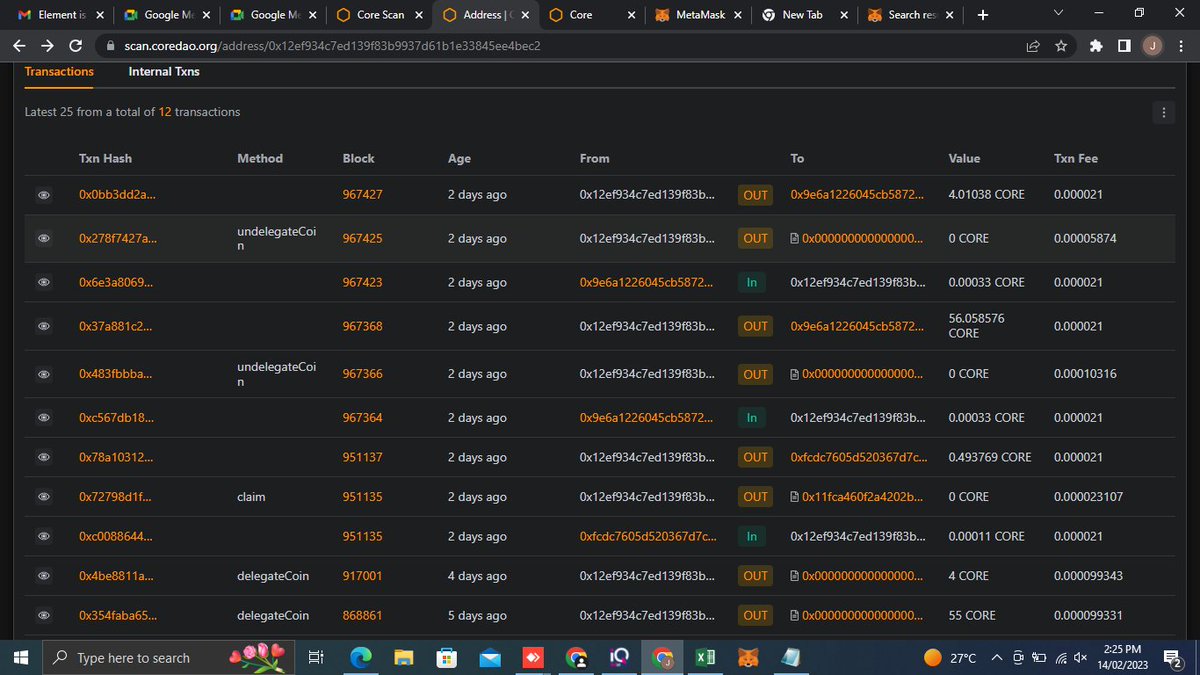Go forward in browser history

47,46
